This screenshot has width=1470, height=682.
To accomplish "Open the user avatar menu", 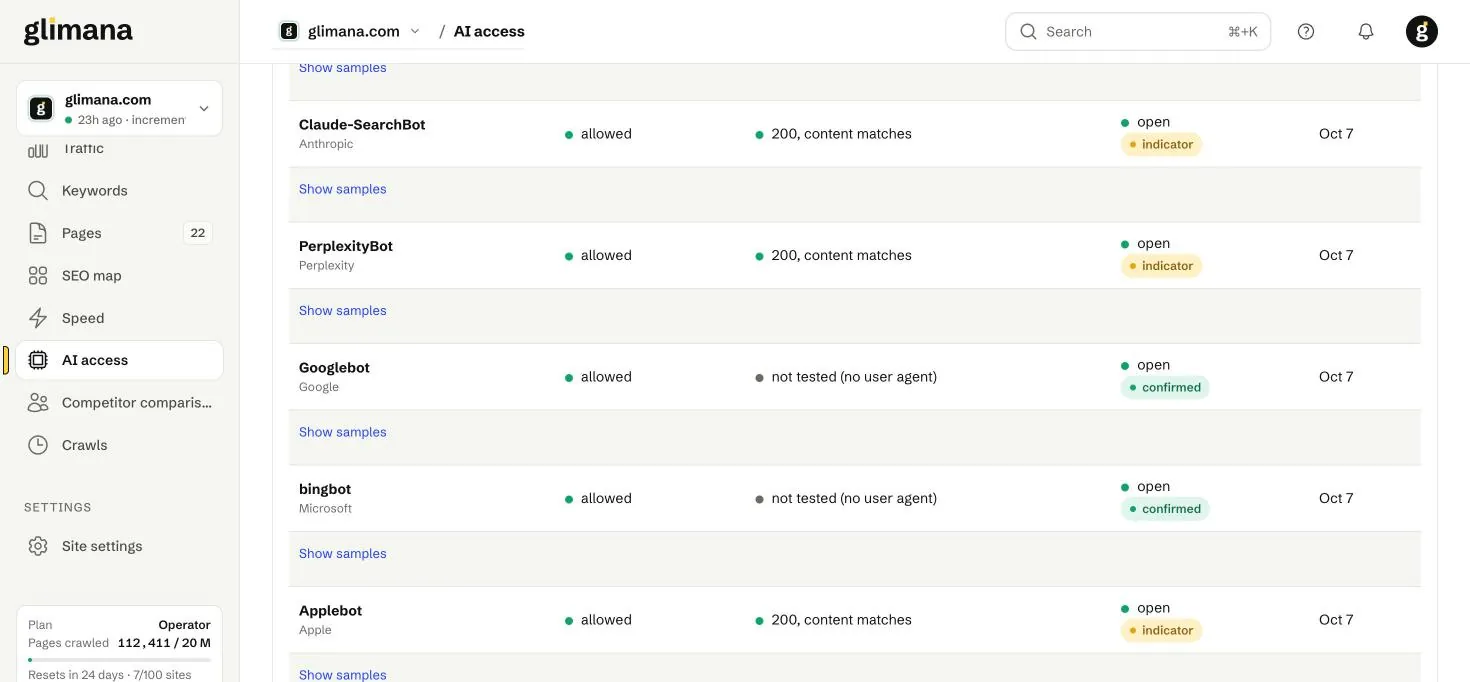I will [1422, 32].
